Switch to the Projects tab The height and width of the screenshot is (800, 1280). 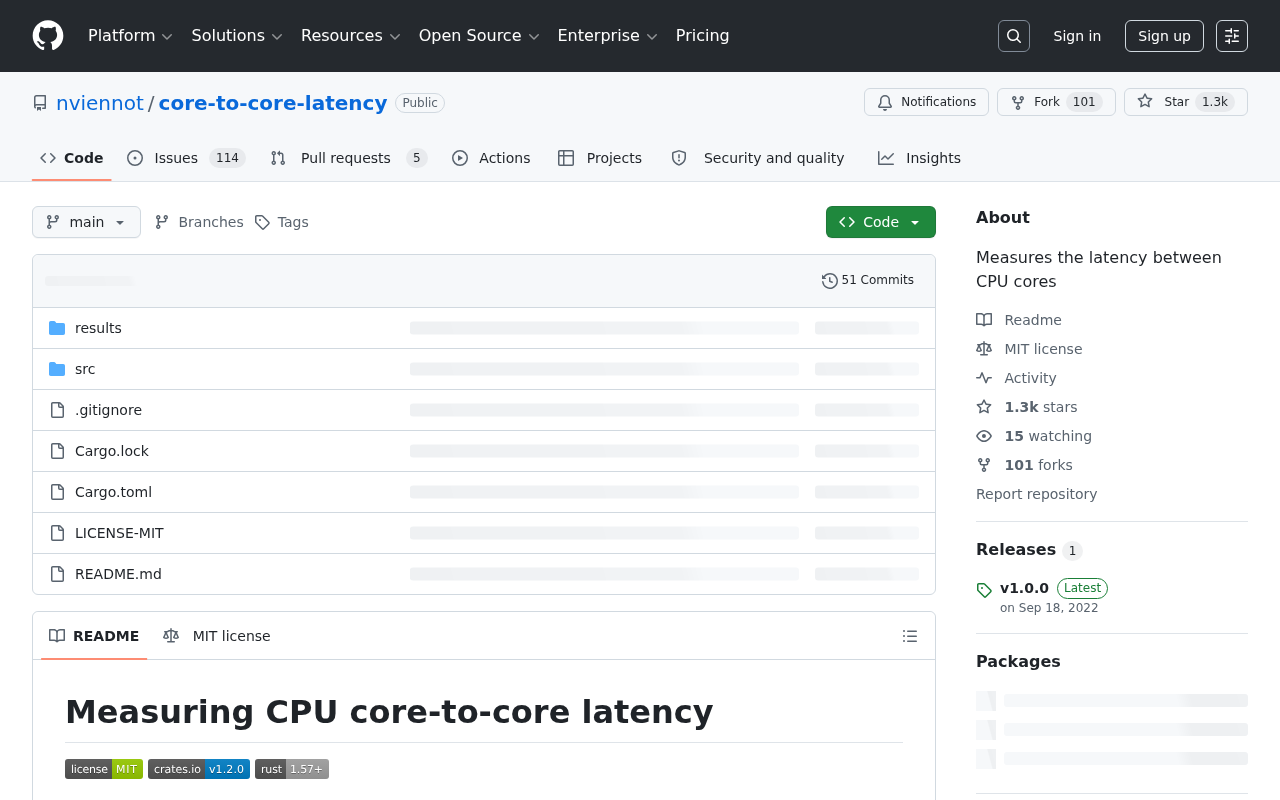coord(600,158)
